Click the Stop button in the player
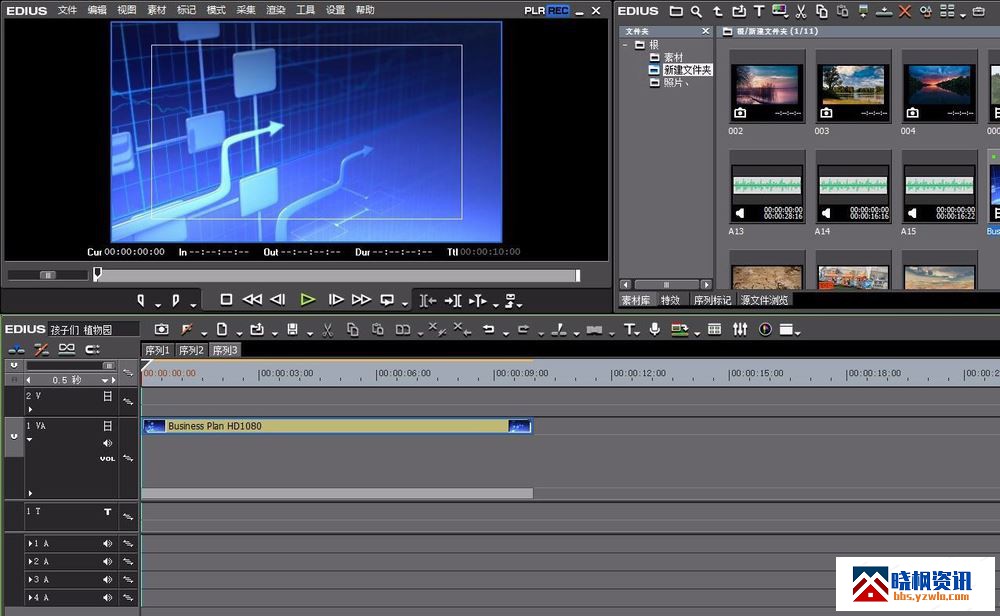The height and width of the screenshot is (616, 1000). [x=226, y=300]
